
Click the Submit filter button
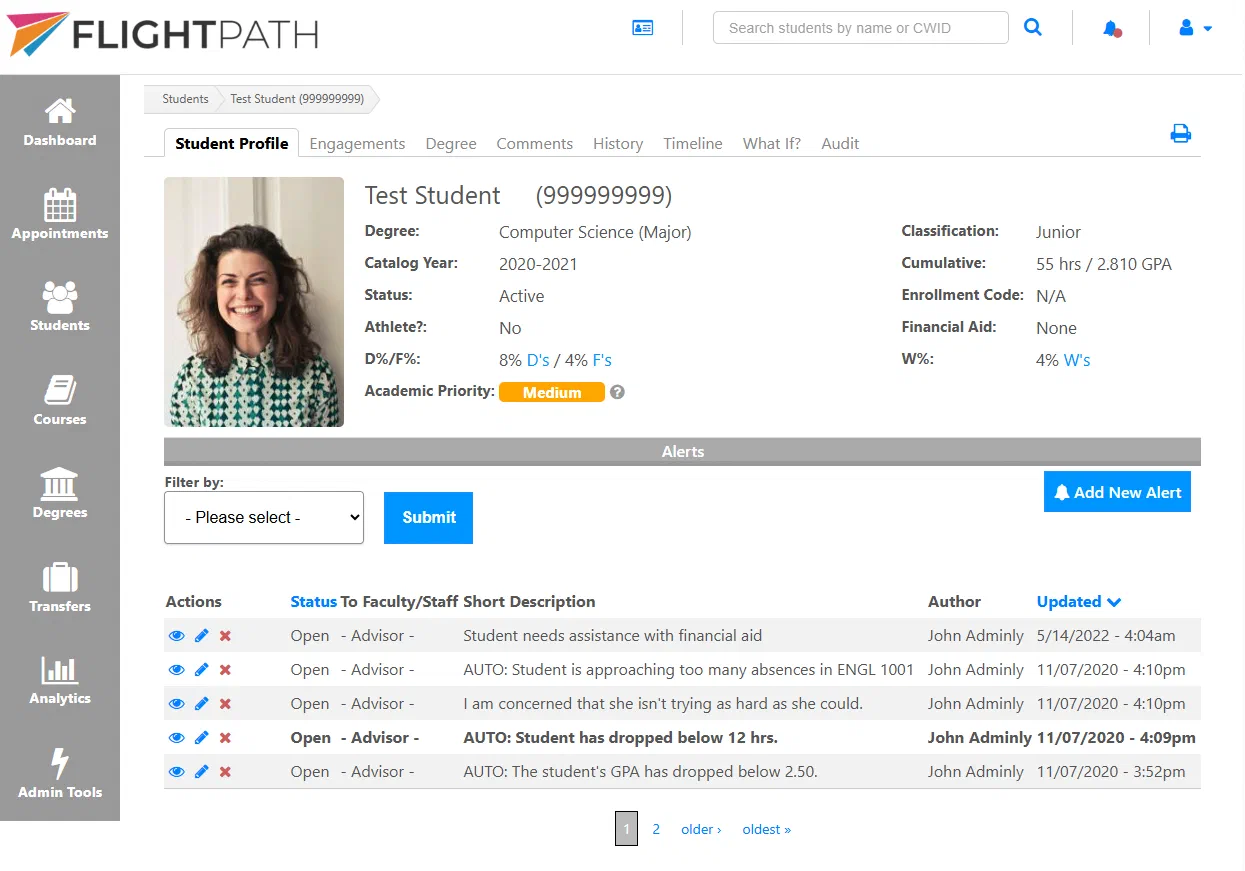coord(429,518)
